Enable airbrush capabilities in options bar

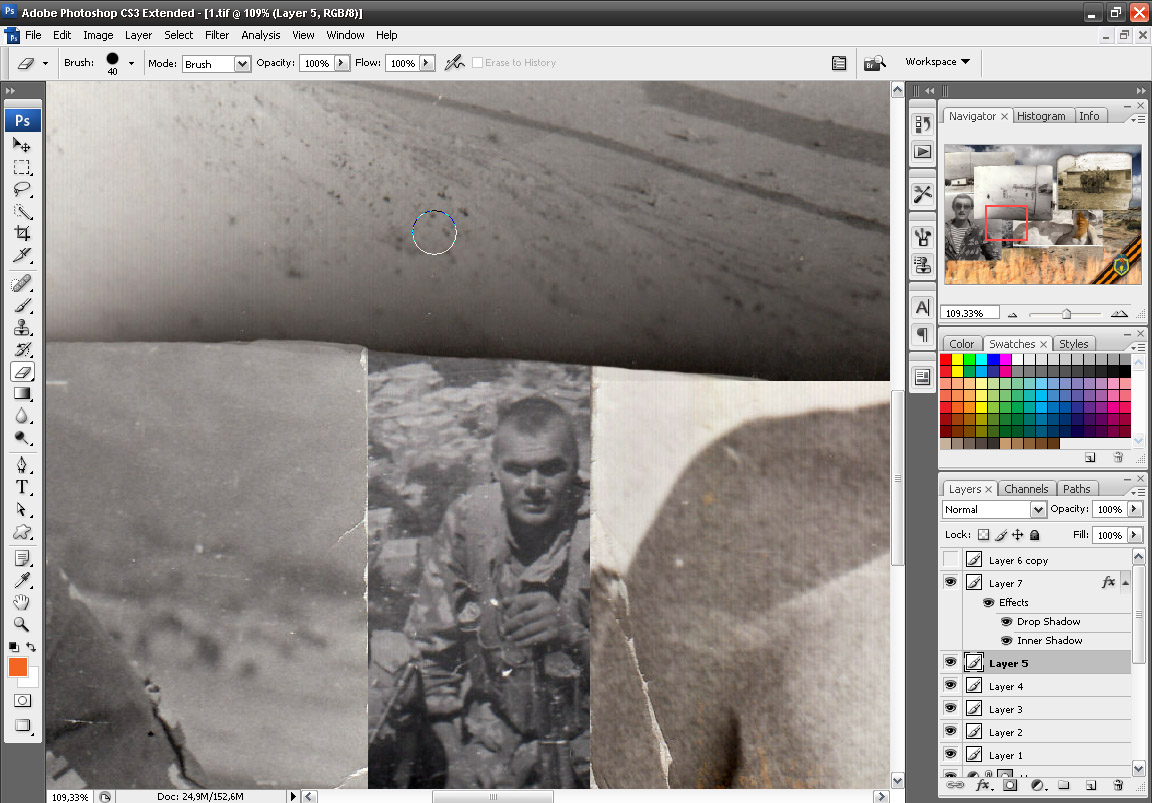455,63
